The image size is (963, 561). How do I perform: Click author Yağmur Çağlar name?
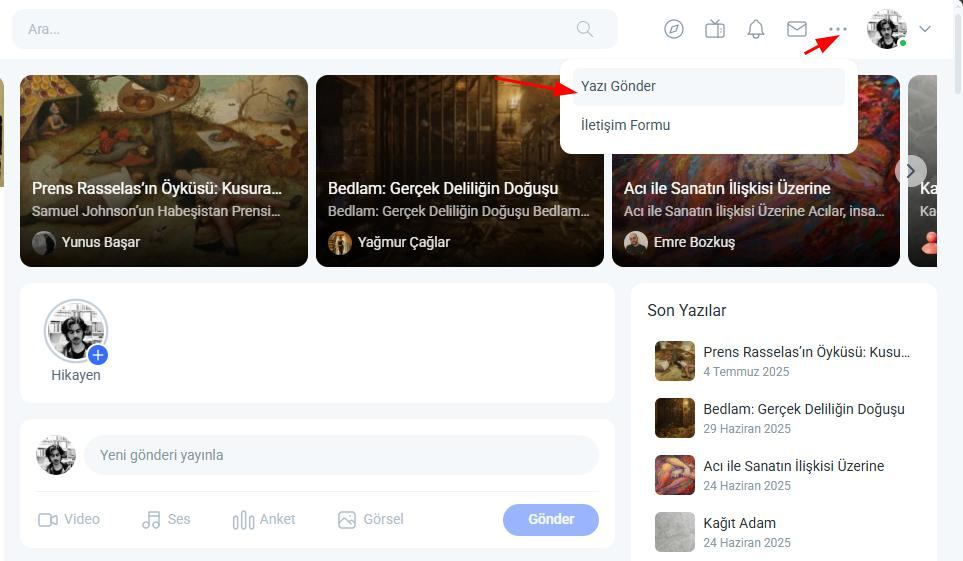coord(404,242)
